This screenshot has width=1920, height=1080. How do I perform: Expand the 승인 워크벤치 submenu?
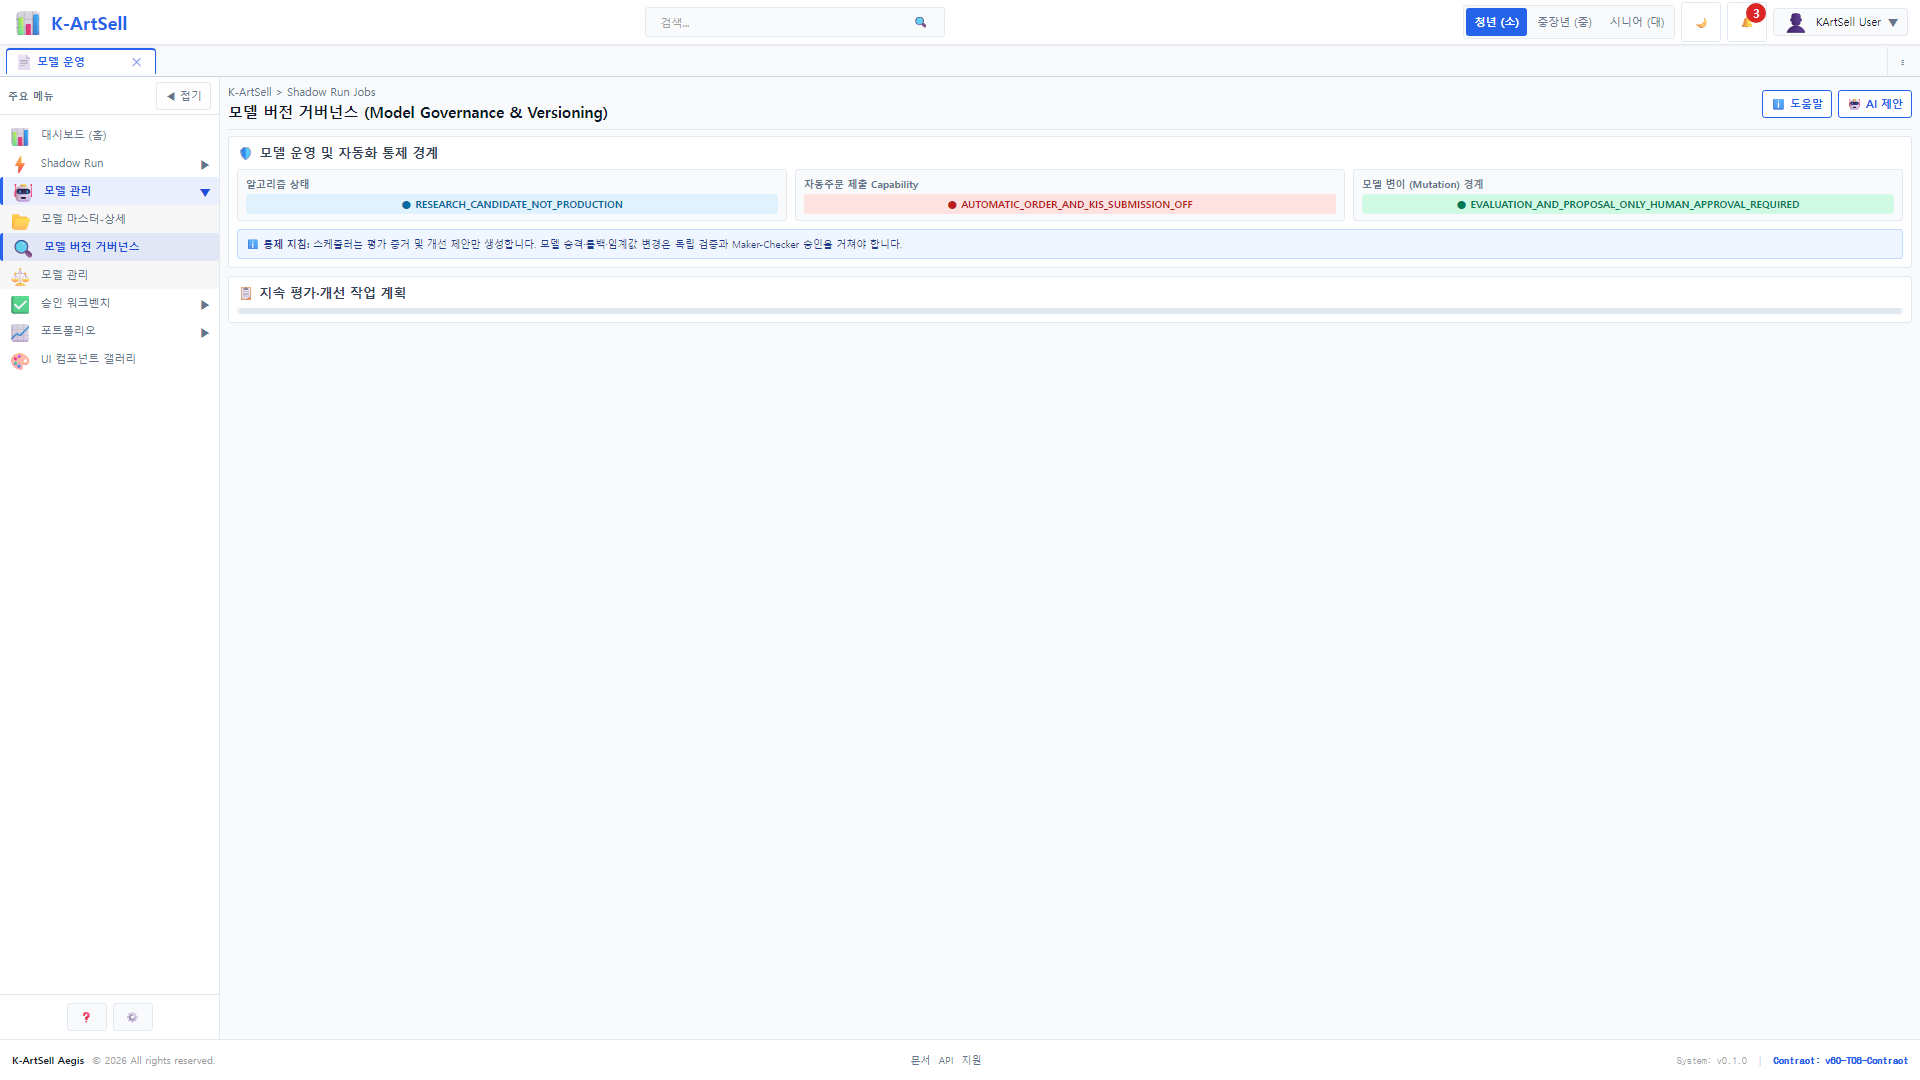(x=204, y=304)
